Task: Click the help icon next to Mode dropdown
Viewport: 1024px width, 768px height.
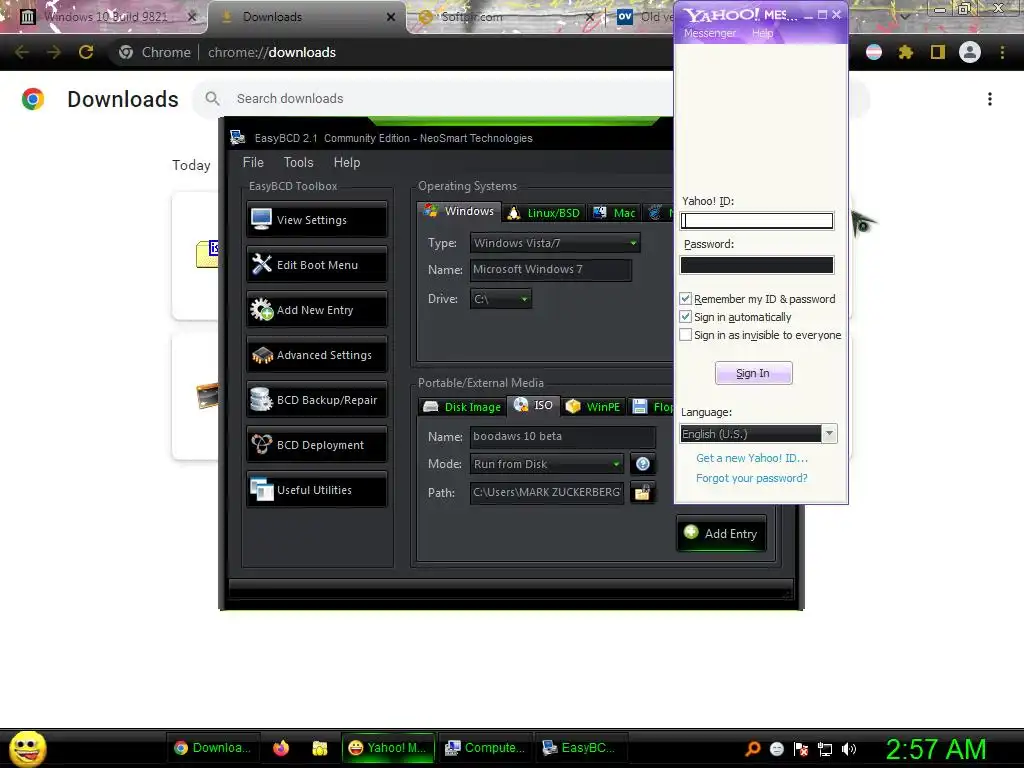Action: (643, 464)
